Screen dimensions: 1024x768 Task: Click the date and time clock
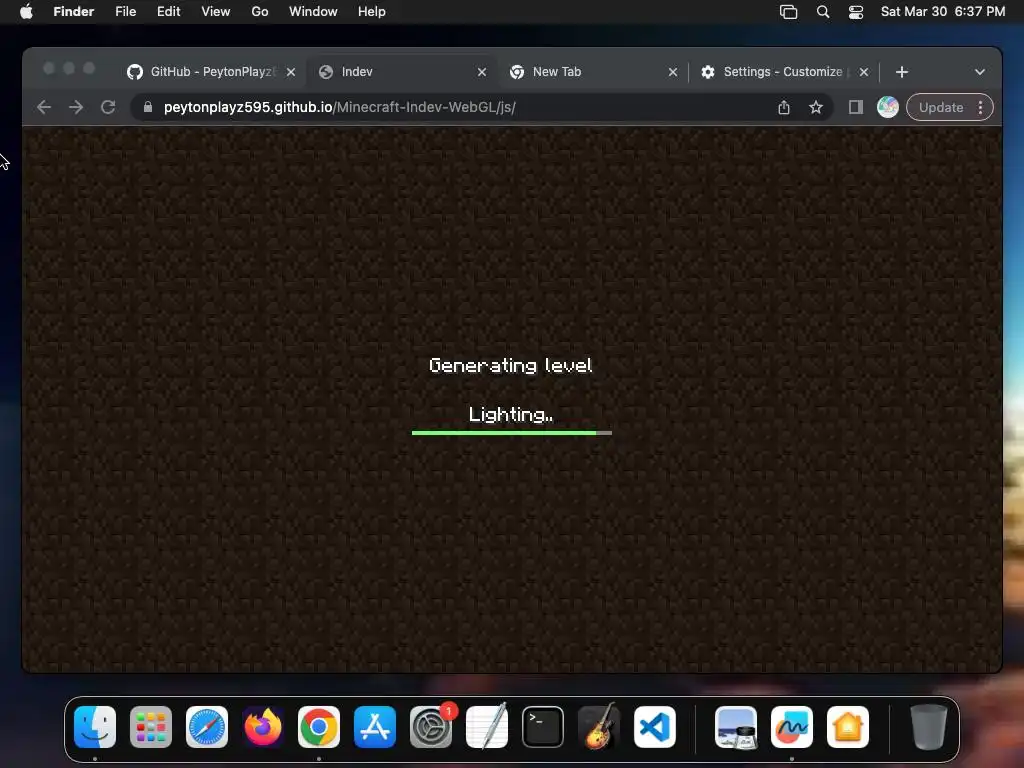pos(942,12)
